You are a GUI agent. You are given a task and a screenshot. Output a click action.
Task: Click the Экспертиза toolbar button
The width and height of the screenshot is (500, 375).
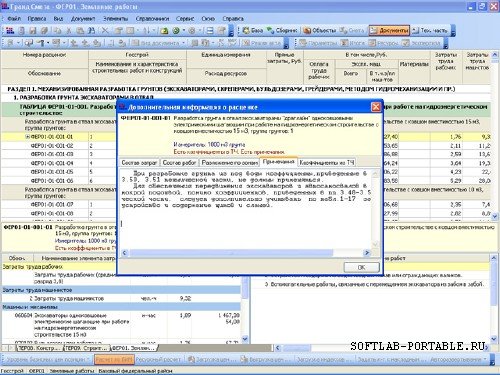(x=421, y=43)
